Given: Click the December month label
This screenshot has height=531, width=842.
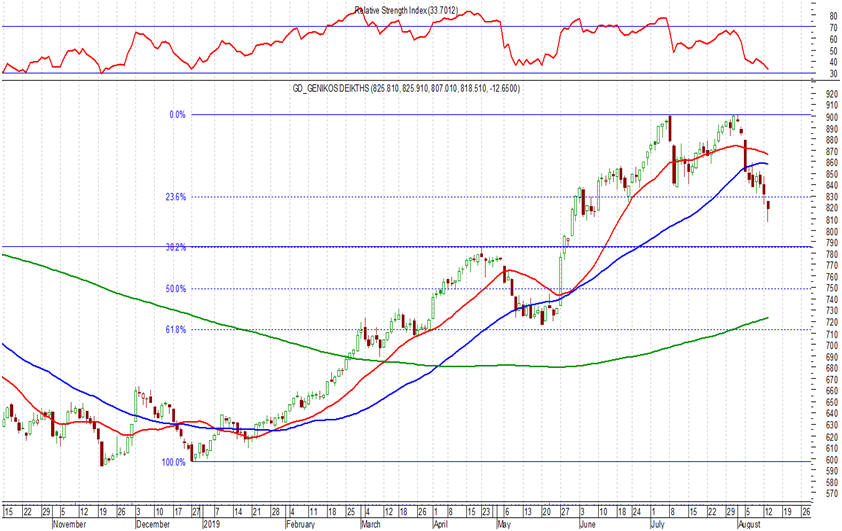Looking at the screenshot, I should pos(153,524).
